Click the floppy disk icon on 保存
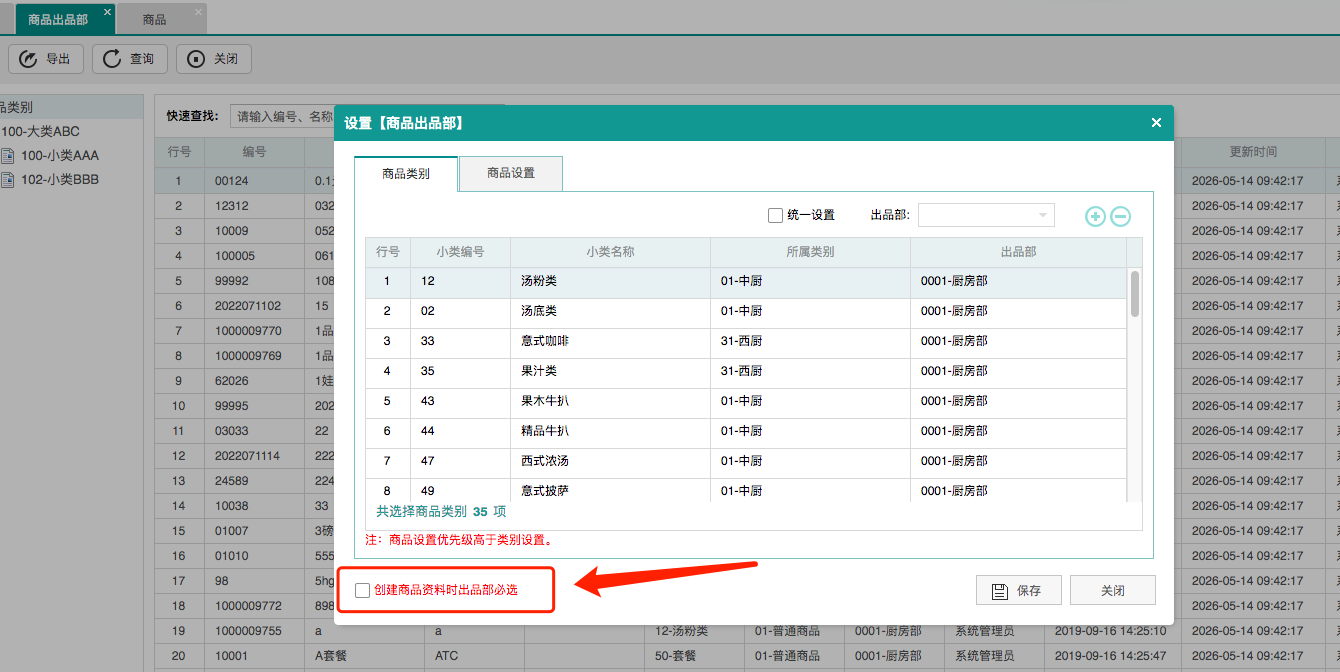The height and width of the screenshot is (672, 1340). click(999, 591)
